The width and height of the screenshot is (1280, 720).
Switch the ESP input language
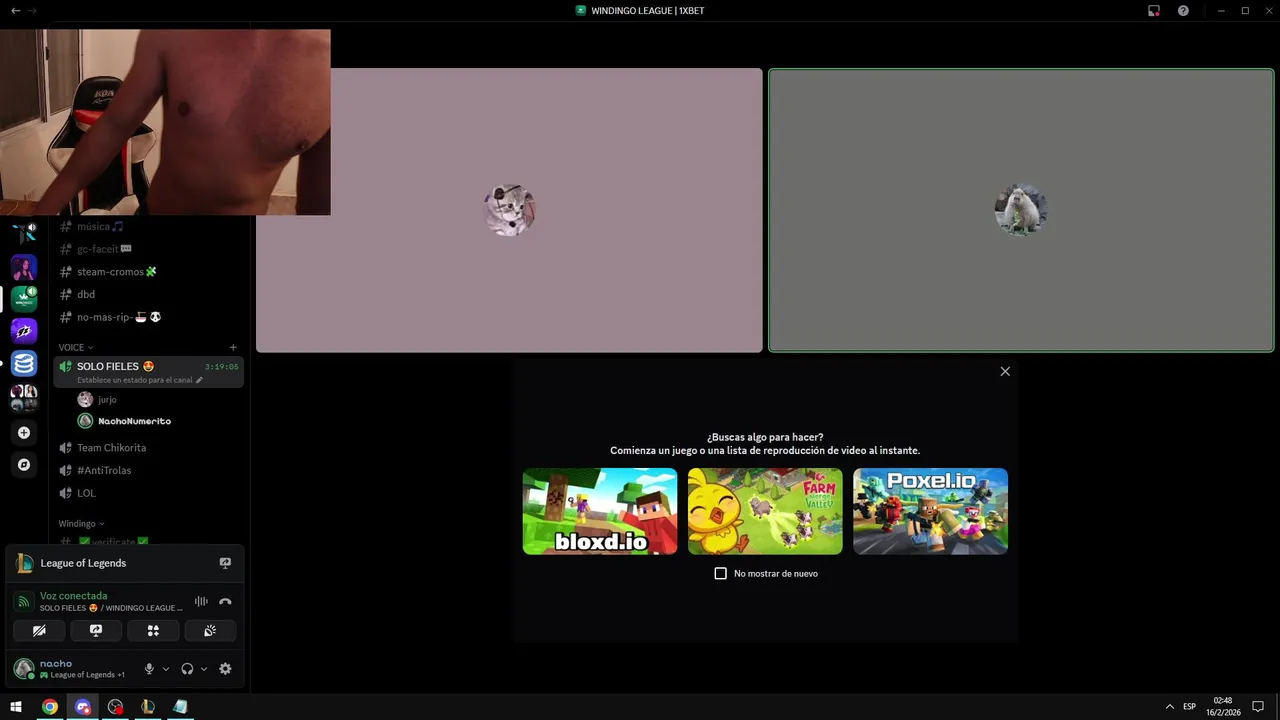[x=1189, y=706]
